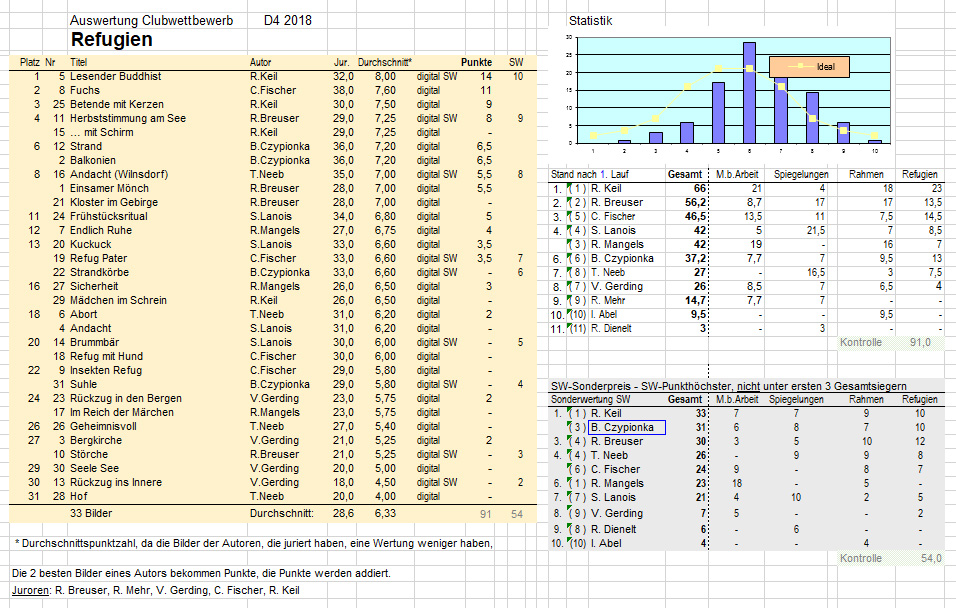Select the 'Mädchen im Schrein' cell
956x608 pixels.
pos(118,301)
